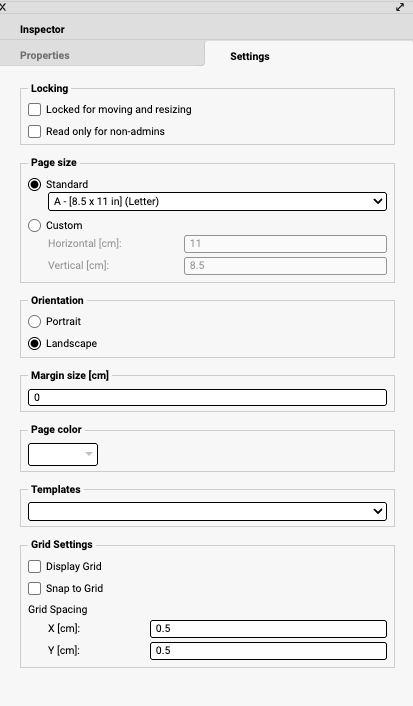Select the Settings tab
413x706 pixels.
250,56
